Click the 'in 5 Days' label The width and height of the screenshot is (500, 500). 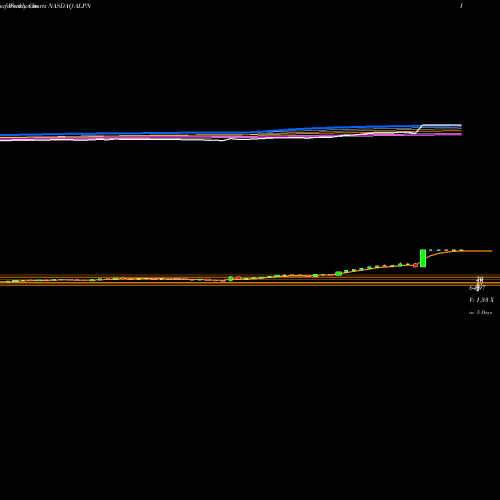point(480,312)
